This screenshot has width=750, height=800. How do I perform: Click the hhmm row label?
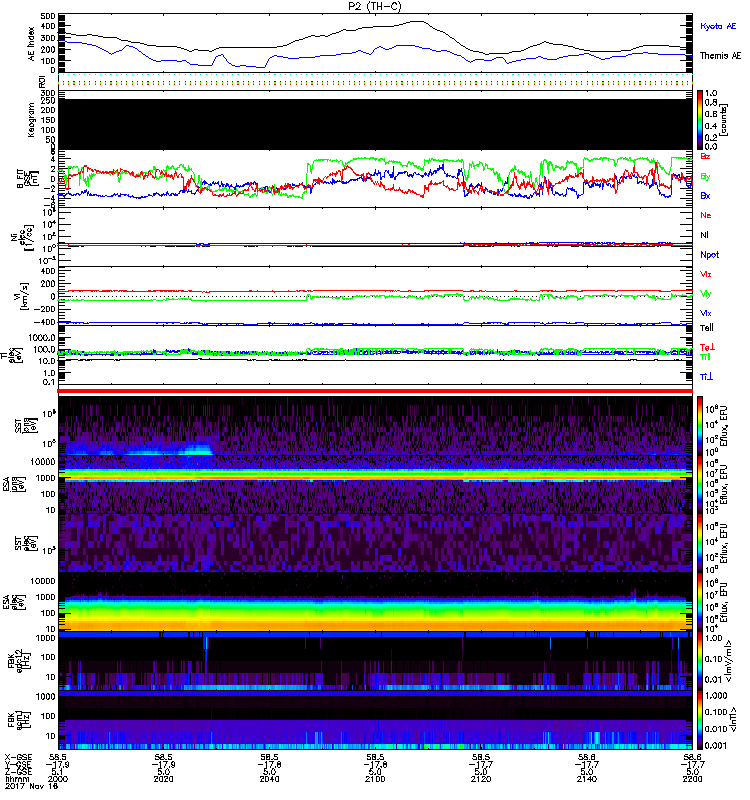click(x=17, y=780)
